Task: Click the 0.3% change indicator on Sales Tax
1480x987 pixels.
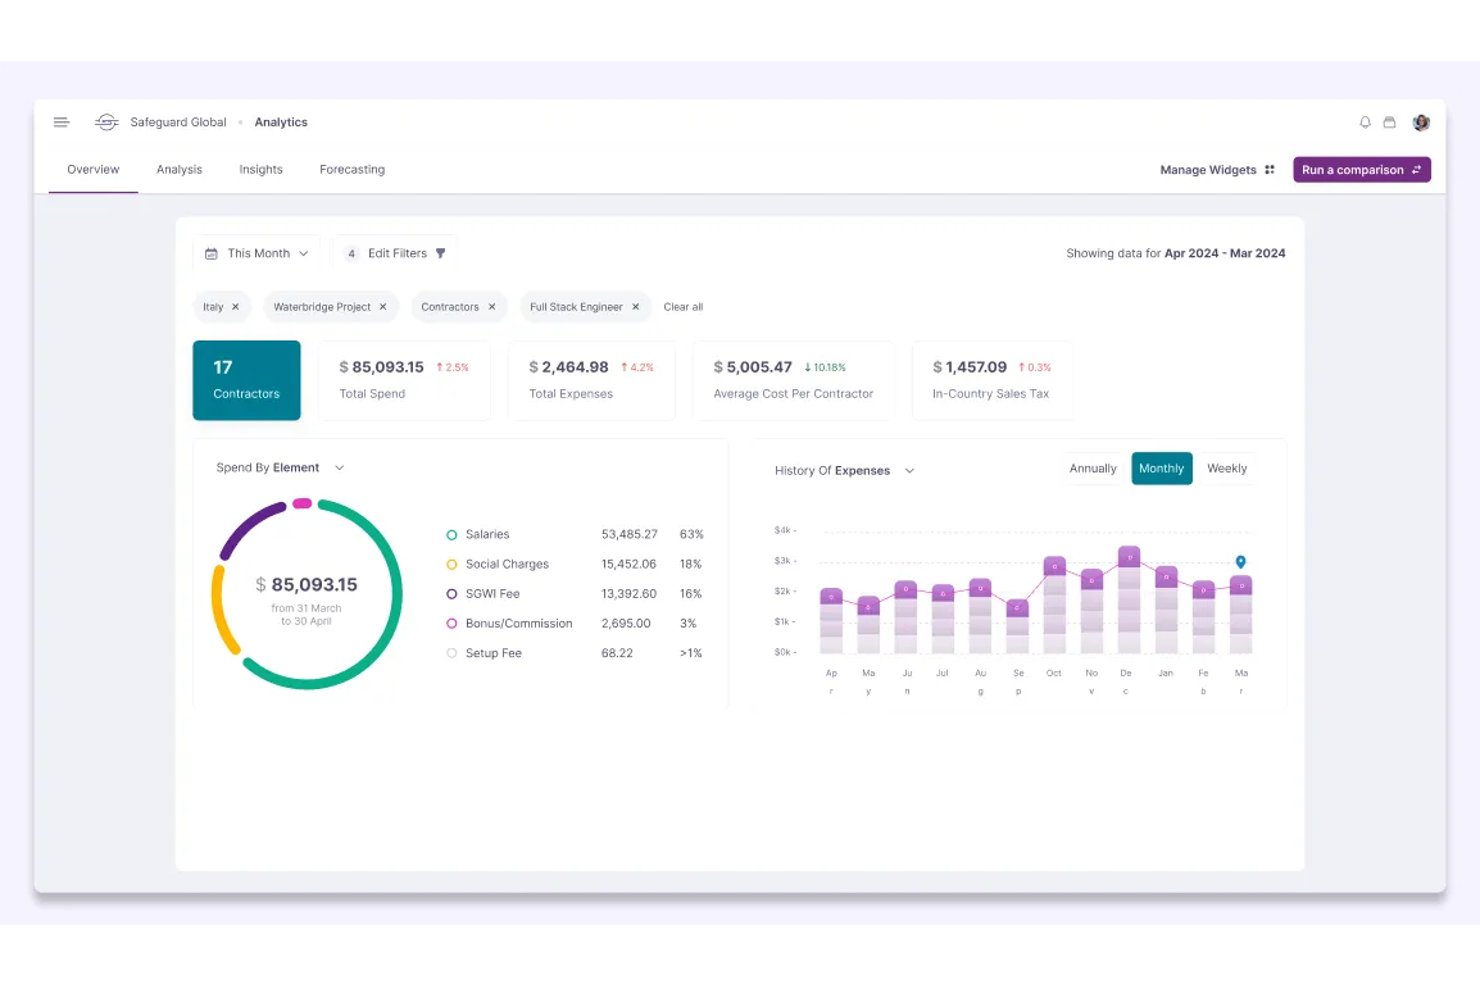Action: pos(1035,368)
